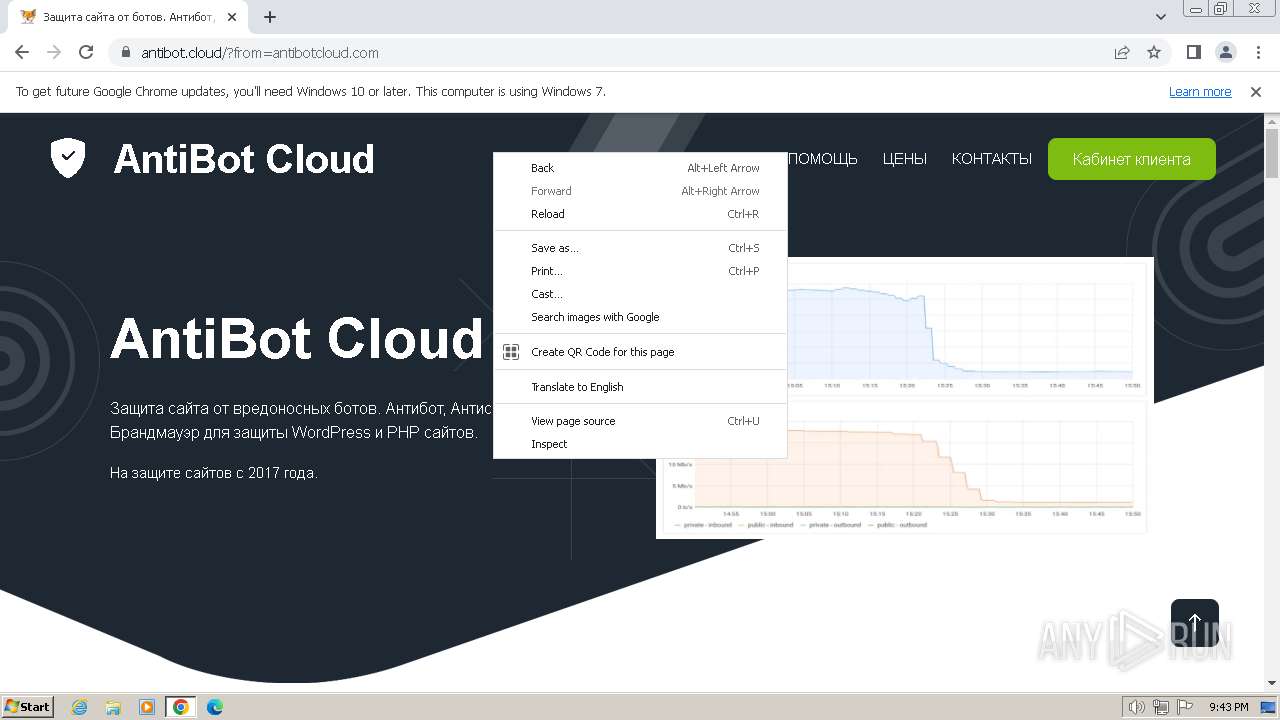Click the ПОМОЩЬ navigation link
The image size is (1280, 720).
point(823,159)
